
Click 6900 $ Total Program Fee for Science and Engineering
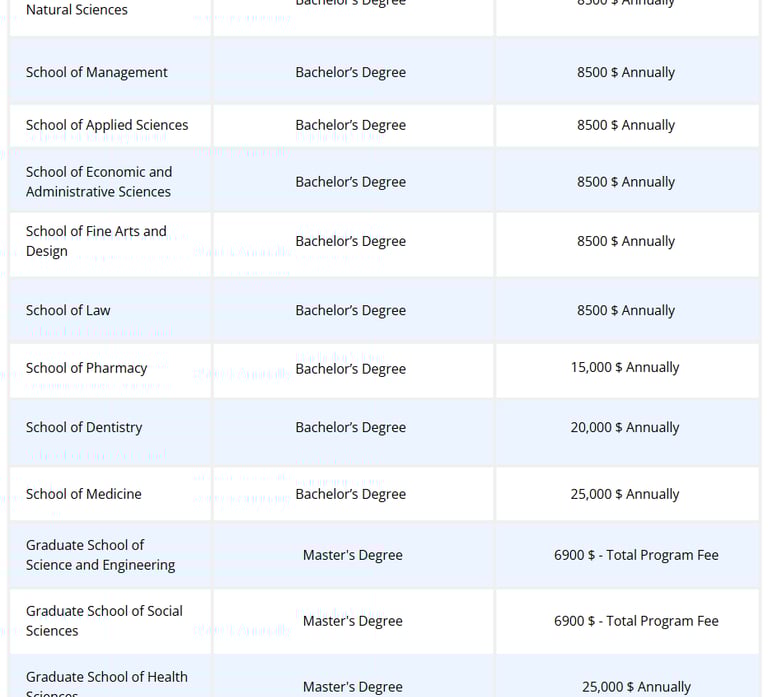[x=636, y=555]
